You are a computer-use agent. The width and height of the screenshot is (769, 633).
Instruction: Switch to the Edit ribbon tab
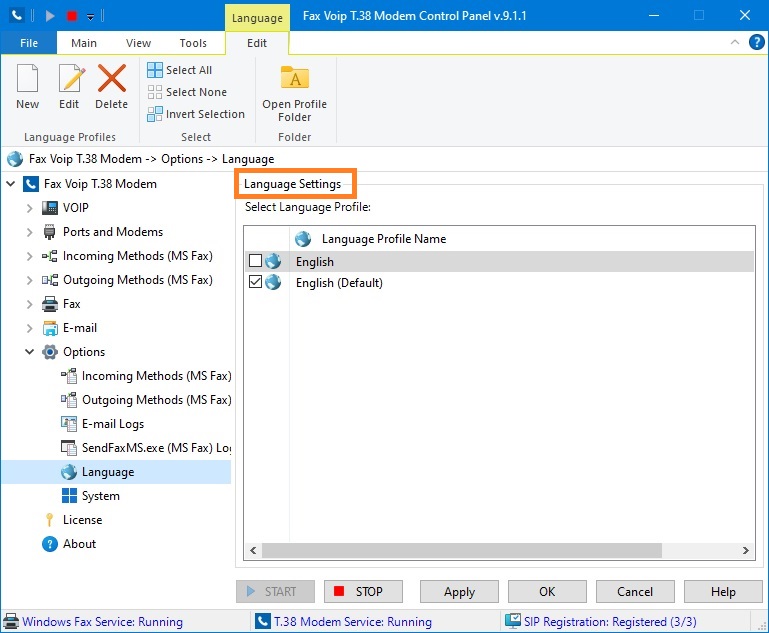tap(257, 43)
